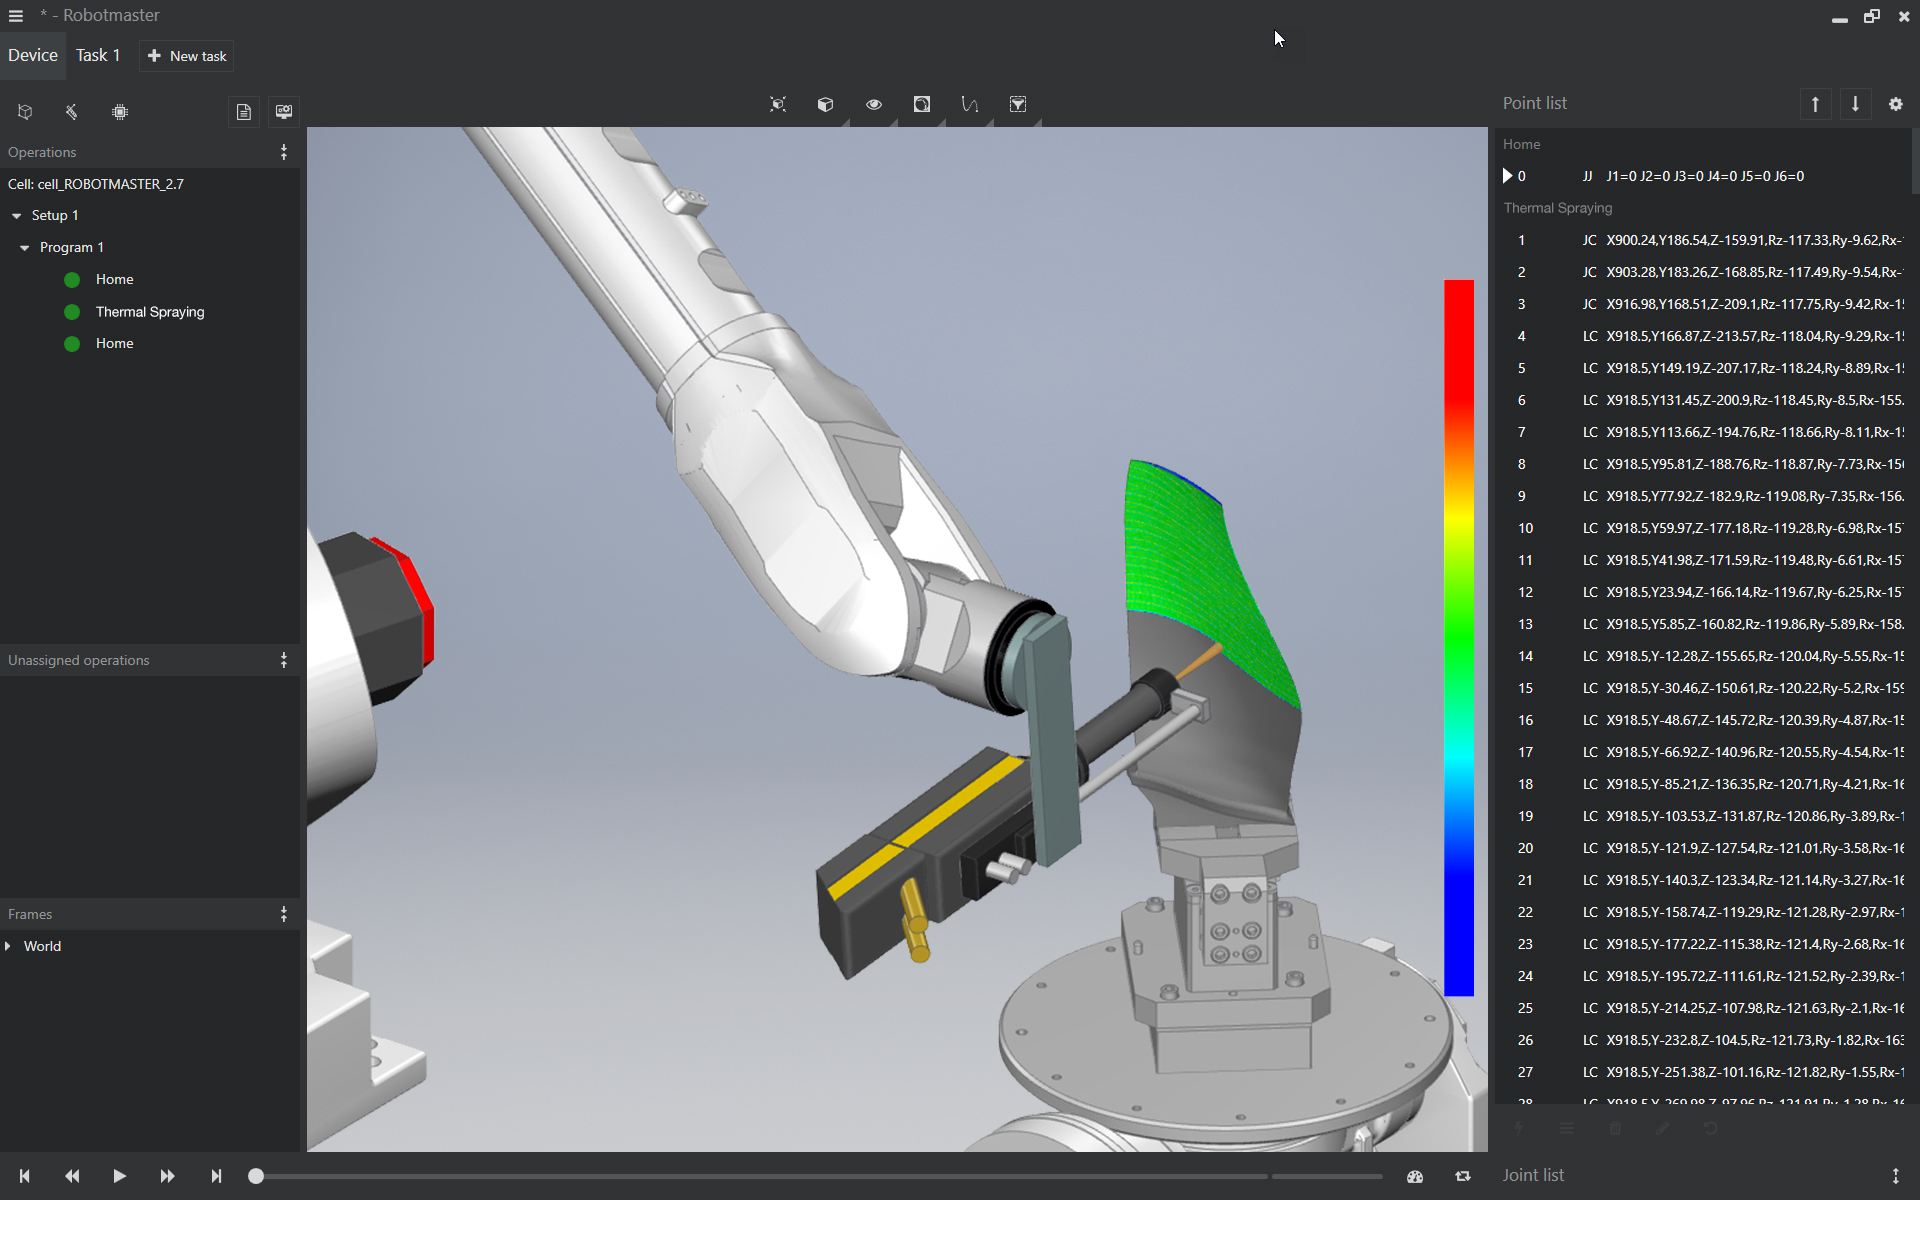Viewport: 1920px width, 1246px height.
Task: Open Point list settings gear
Action: (x=1895, y=104)
